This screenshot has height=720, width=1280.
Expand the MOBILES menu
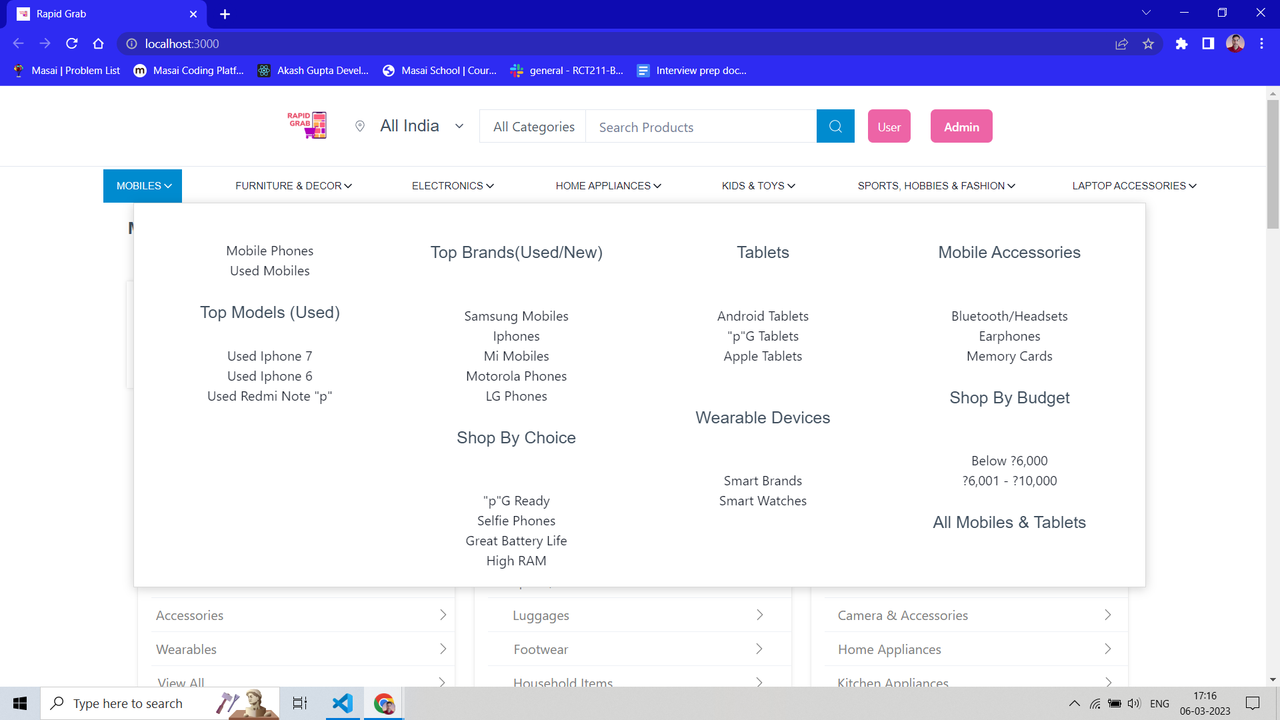click(143, 186)
